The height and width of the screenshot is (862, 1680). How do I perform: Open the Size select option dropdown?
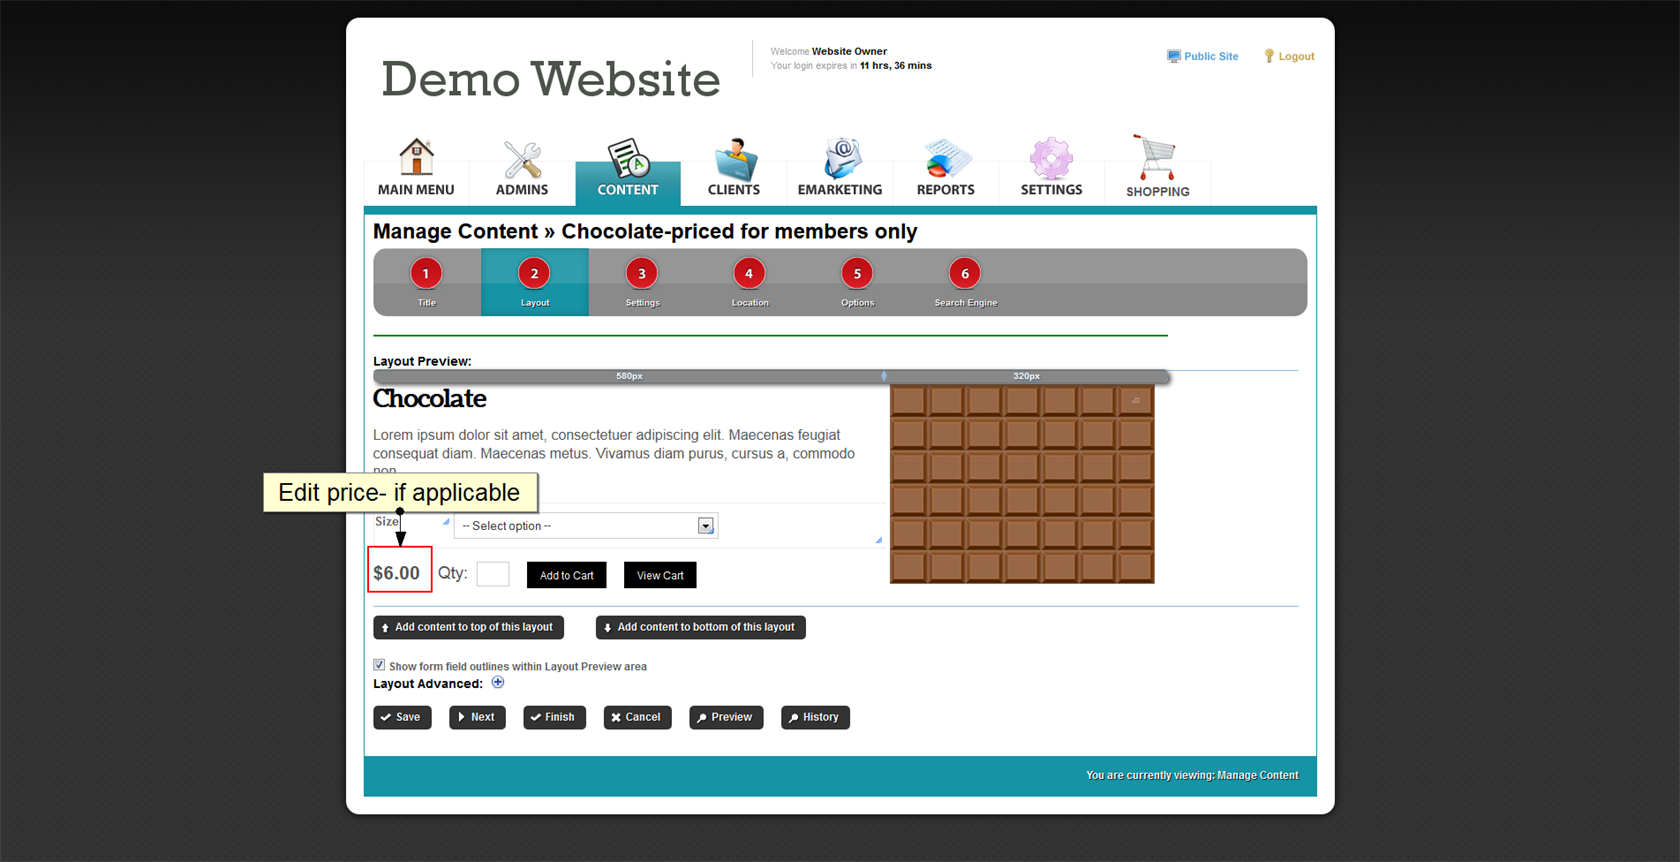[x=586, y=526]
